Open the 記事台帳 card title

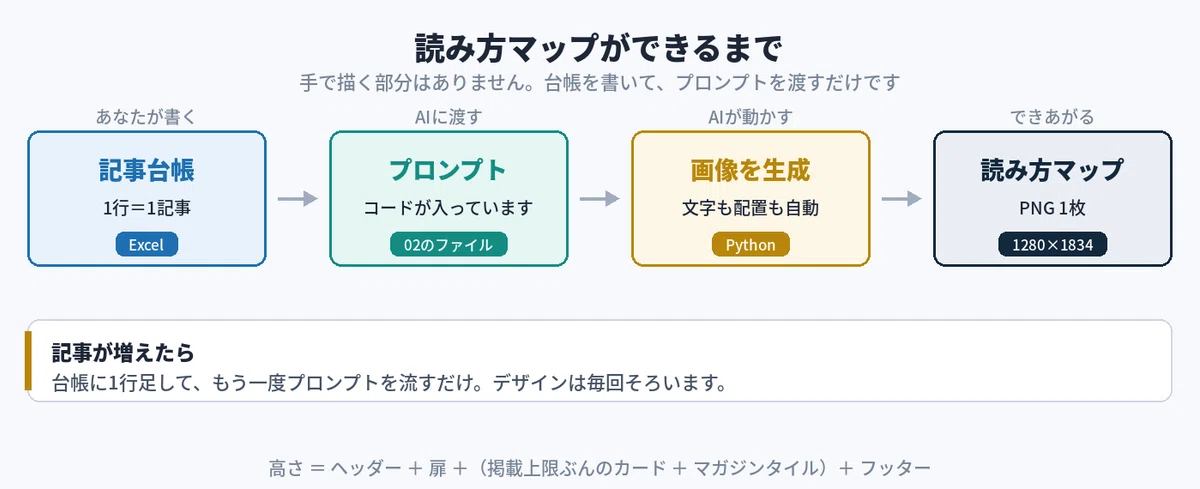(147, 170)
